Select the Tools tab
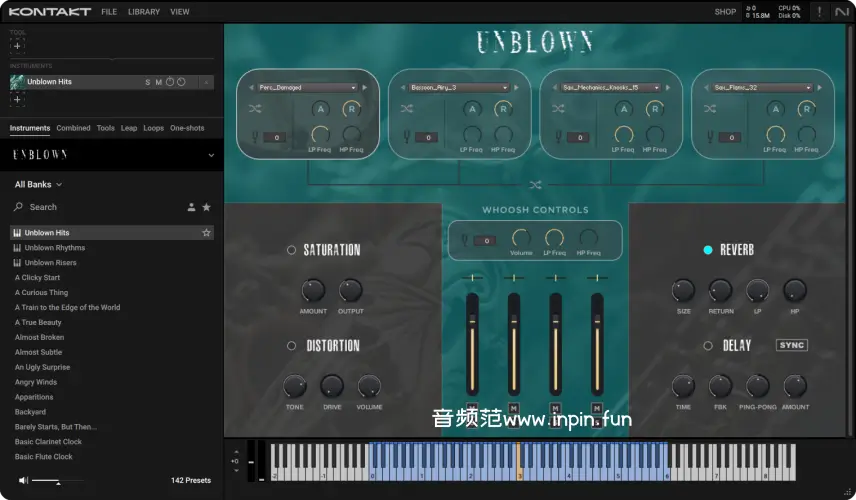Screen dimensions: 856x500 [x=105, y=128]
